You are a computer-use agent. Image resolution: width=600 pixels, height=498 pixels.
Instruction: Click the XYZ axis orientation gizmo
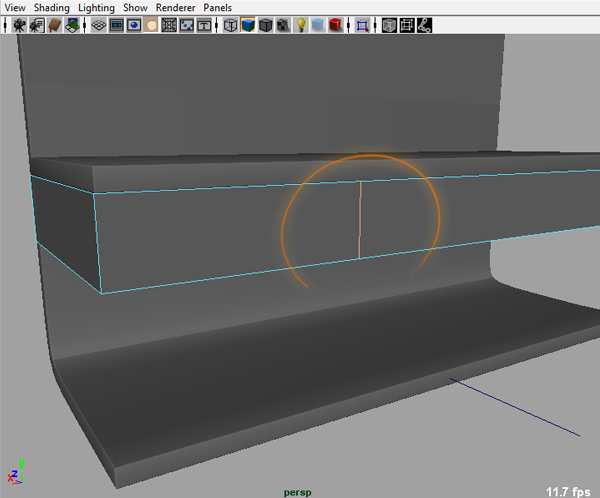pos(16,472)
